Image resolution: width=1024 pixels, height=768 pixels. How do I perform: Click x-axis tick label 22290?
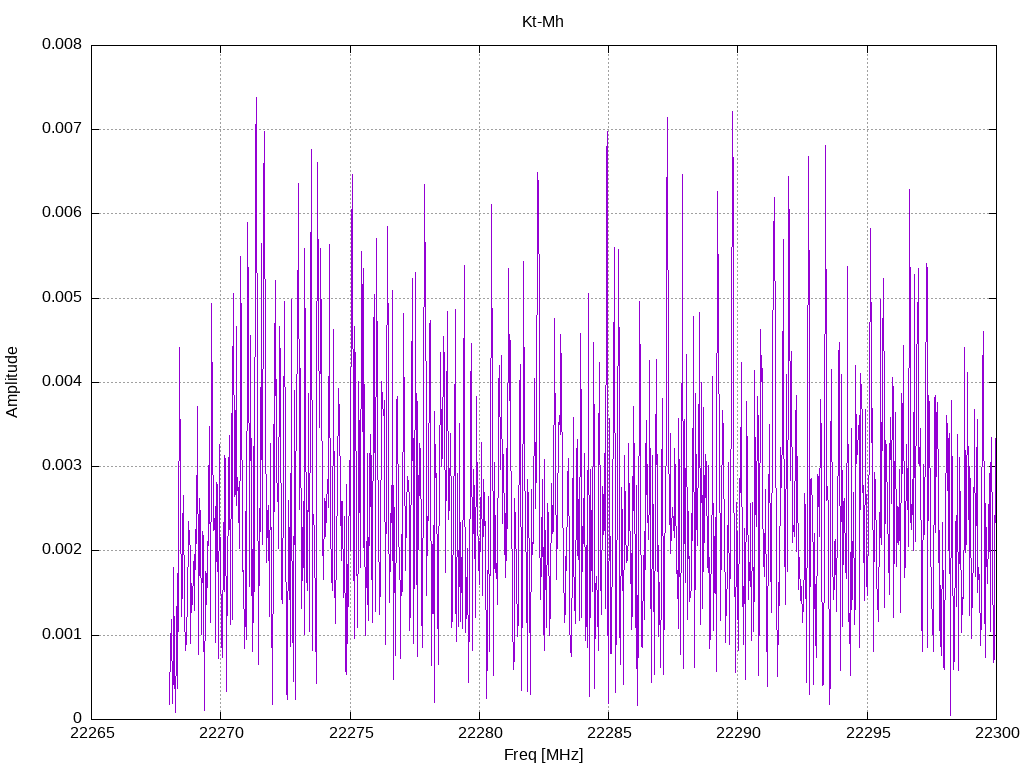coord(739,733)
